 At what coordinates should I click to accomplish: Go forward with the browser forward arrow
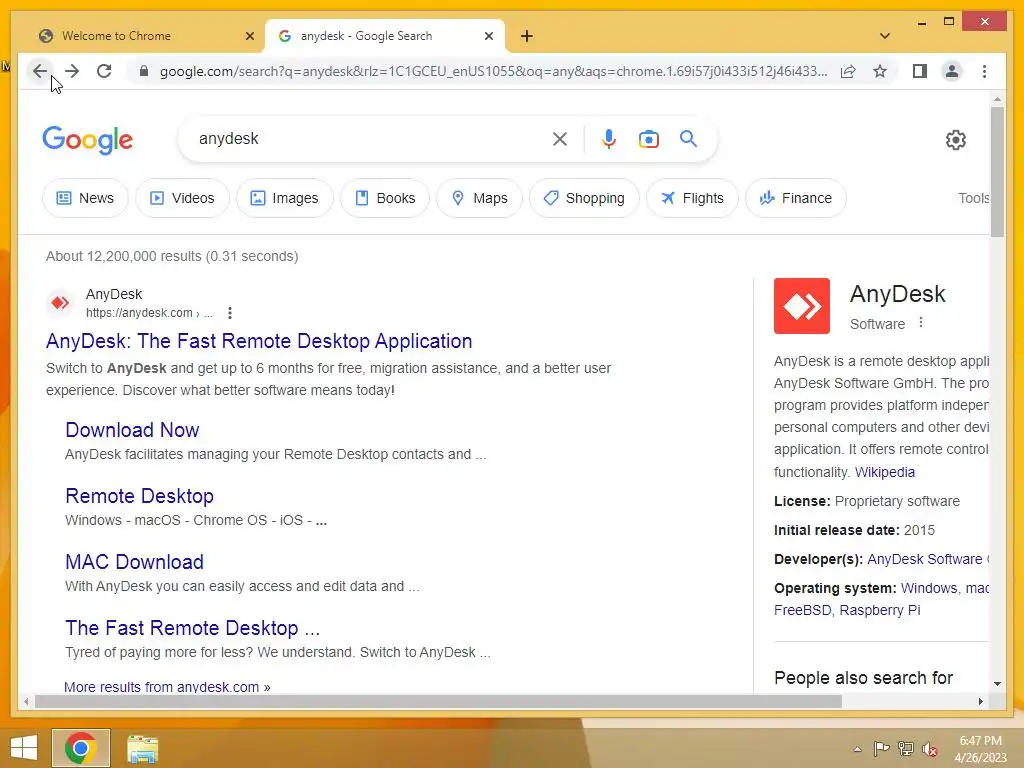click(72, 71)
